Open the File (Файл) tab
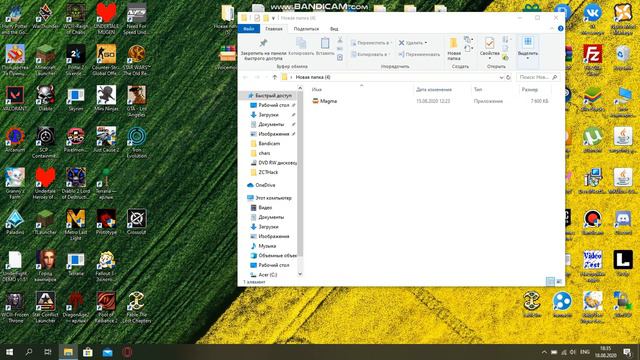Viewport: 640px width, 360px height. 249,29
